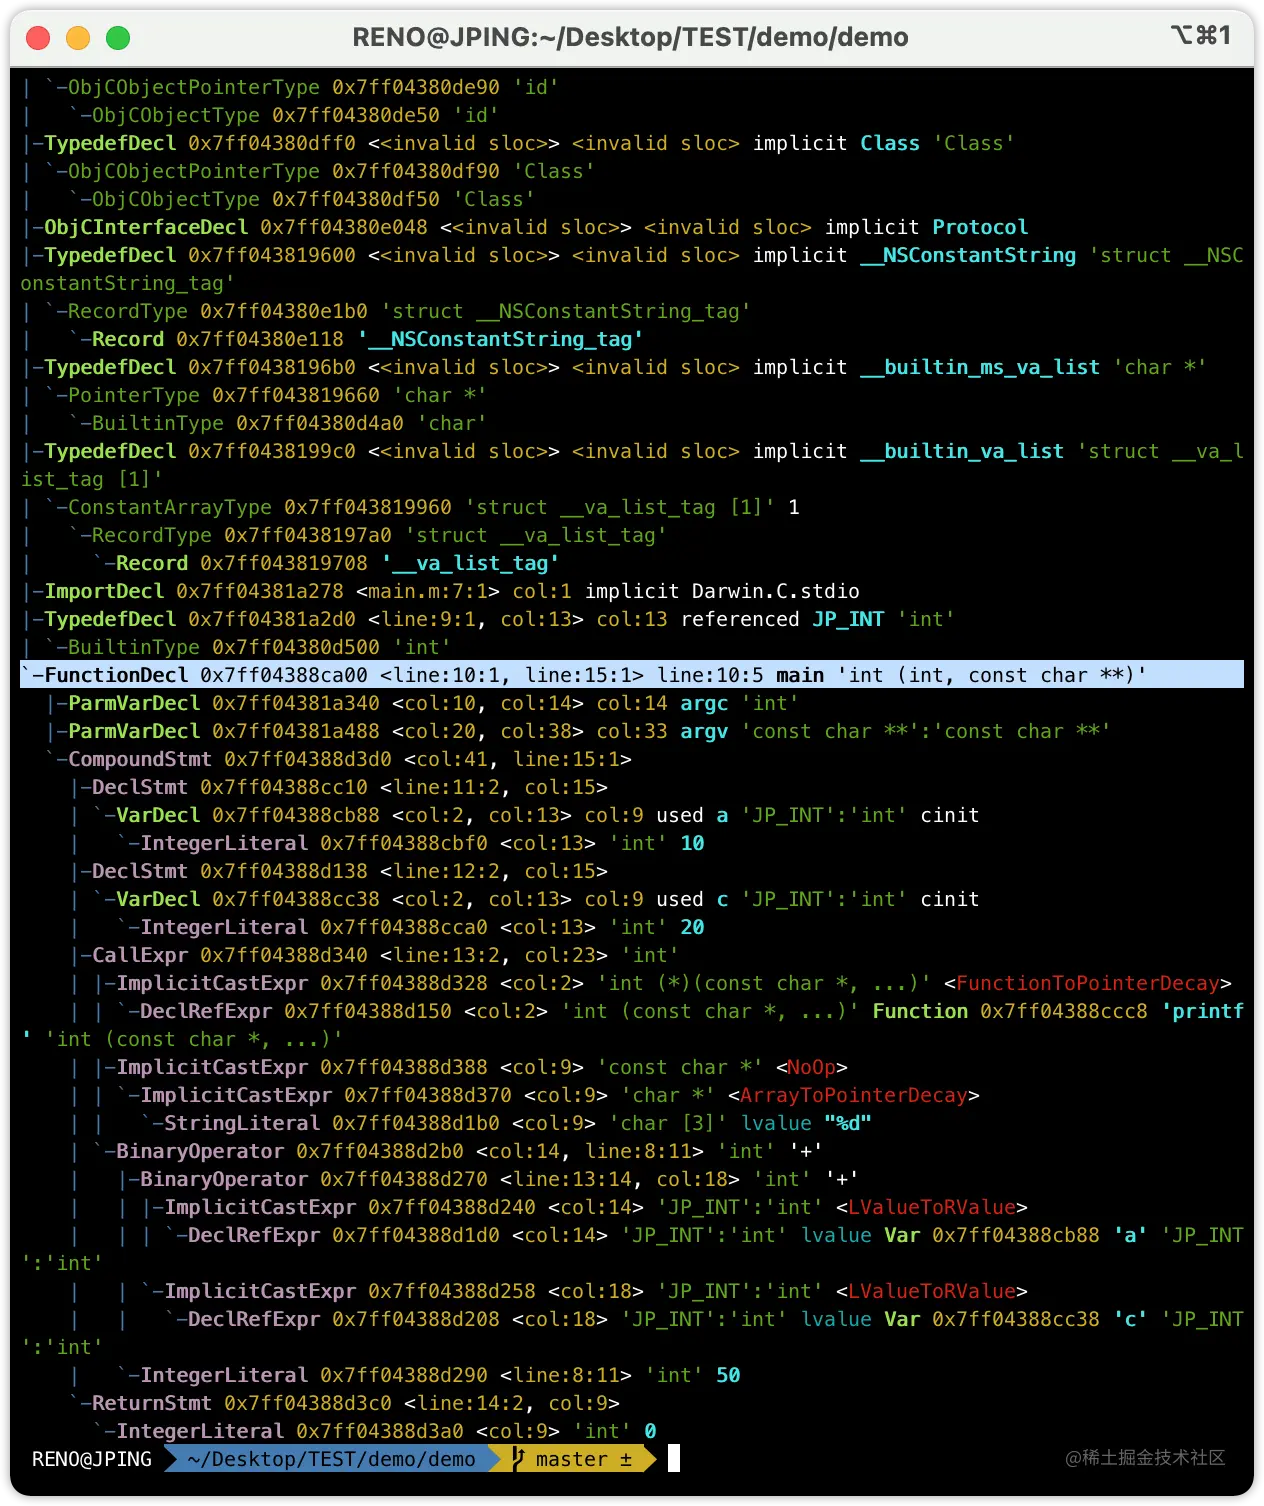Click the green zoom window button
Image resolution: width=1264 pixels, height=1506 pixels.
[x=118, y=38]
